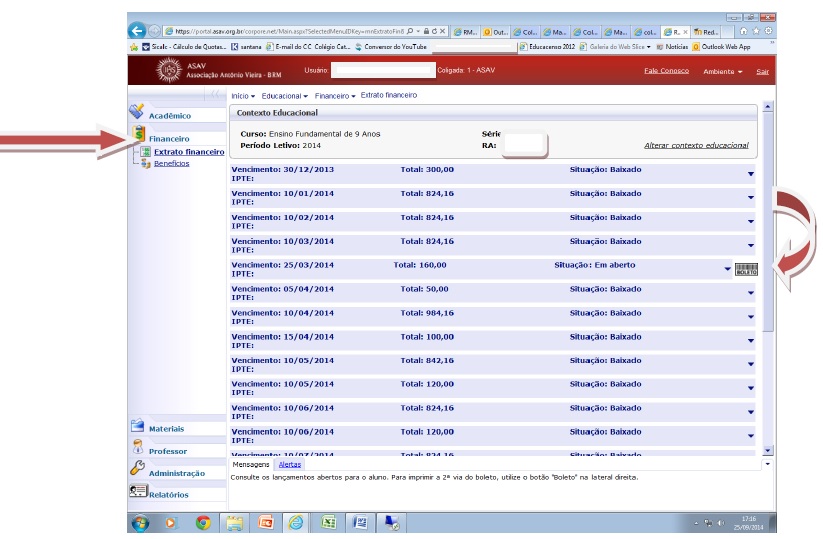Screen dimensions: 823x539
Task: Open Outlook Web App bookmark
Action: coord(721,47)
